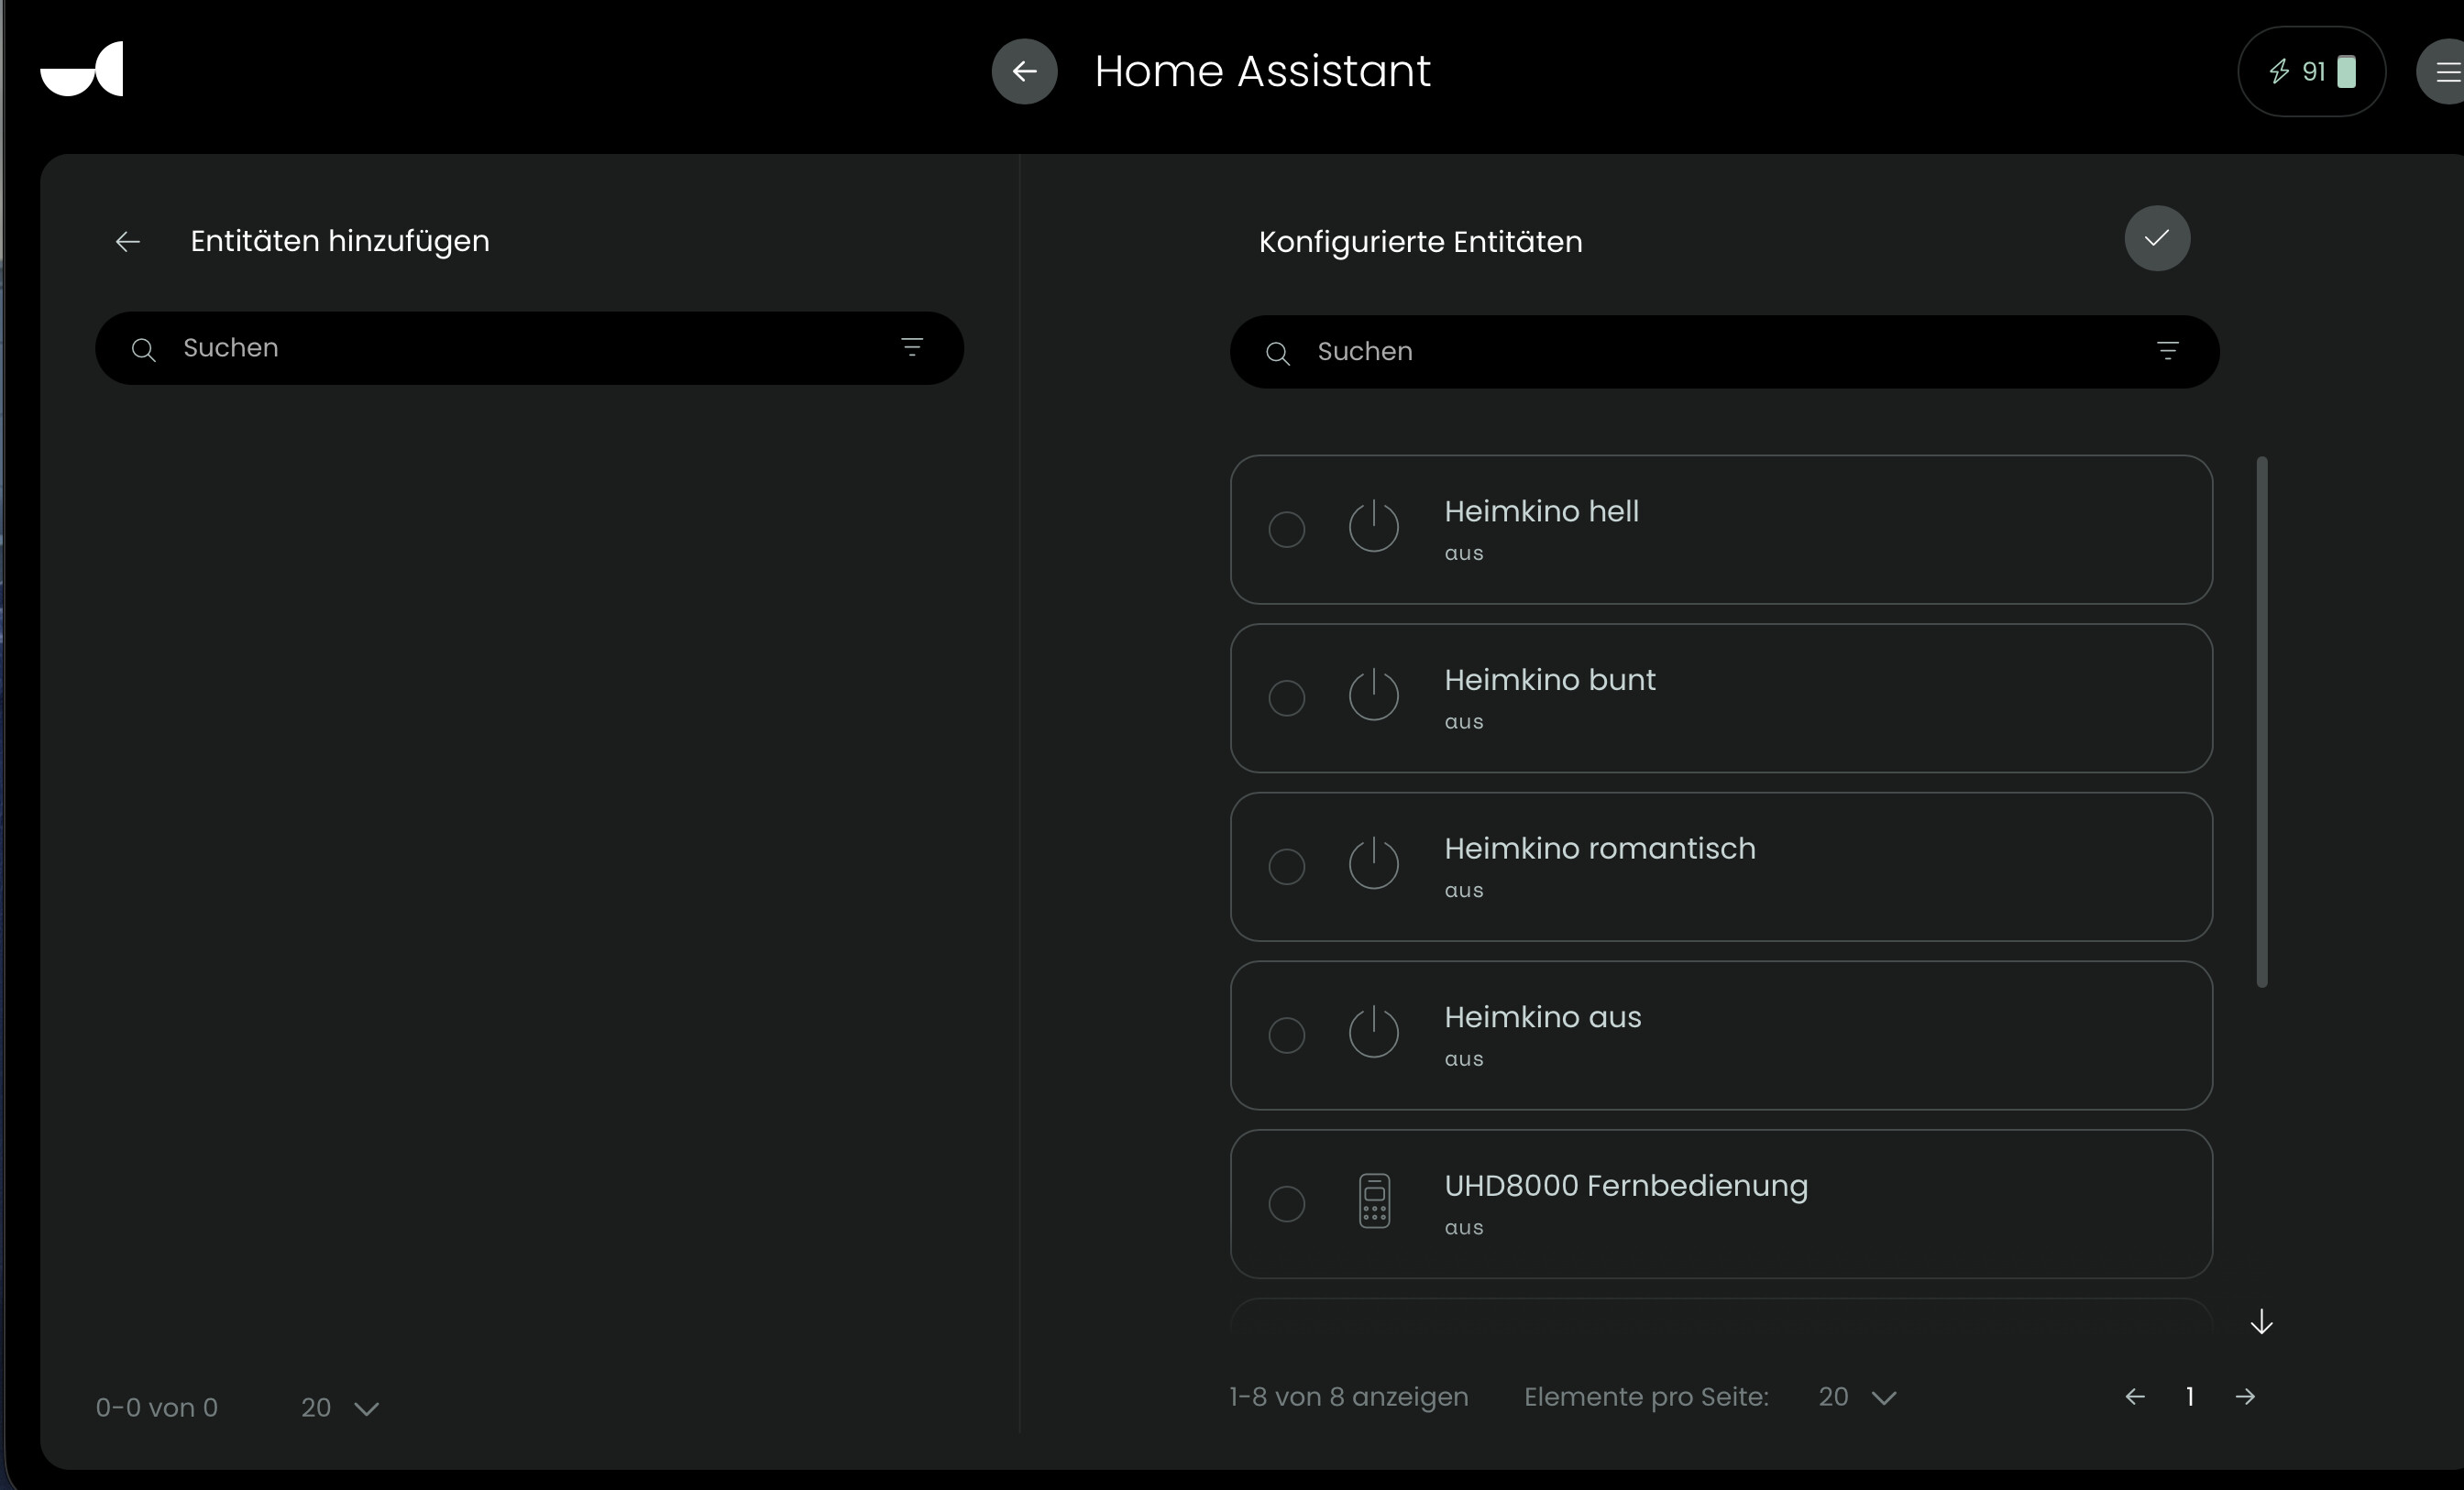Click the scroll-down arrow below the entity list
The height and width of the screenshot is (1490, 2464).
click(2261, 1322)
